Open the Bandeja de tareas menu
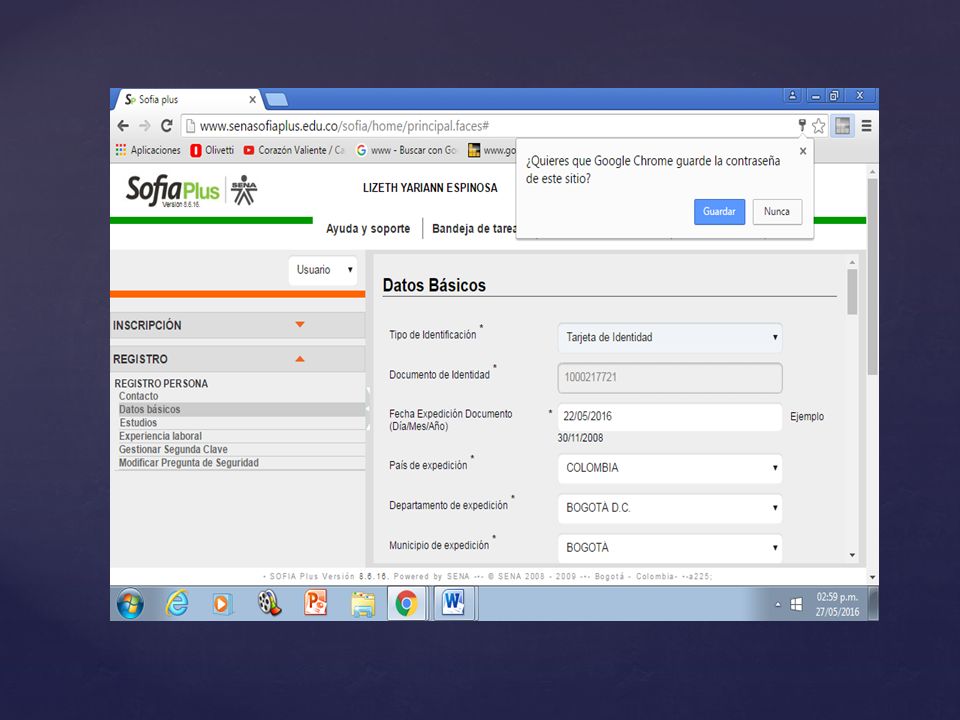The height and width of the screenshot is (720, 960). (474, 228)
